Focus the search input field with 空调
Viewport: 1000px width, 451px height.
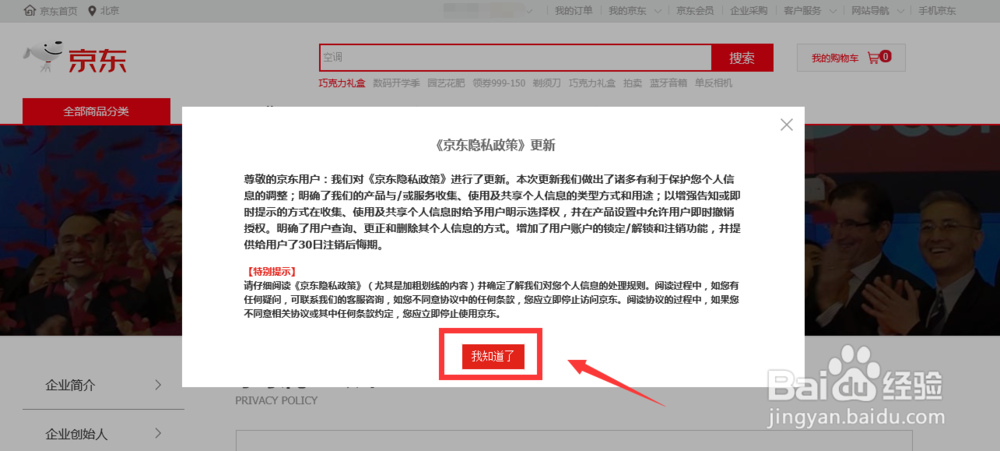pyautogui.click(x=515, y=57)
